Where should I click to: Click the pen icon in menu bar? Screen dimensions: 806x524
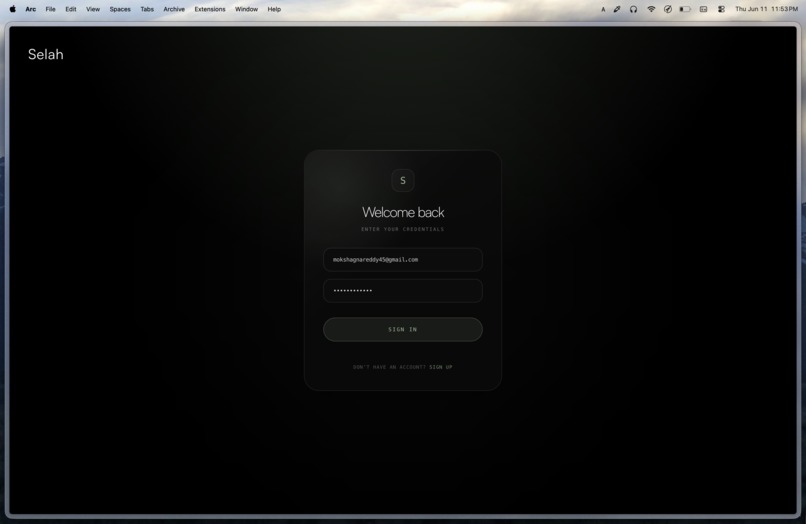[617, 9]
